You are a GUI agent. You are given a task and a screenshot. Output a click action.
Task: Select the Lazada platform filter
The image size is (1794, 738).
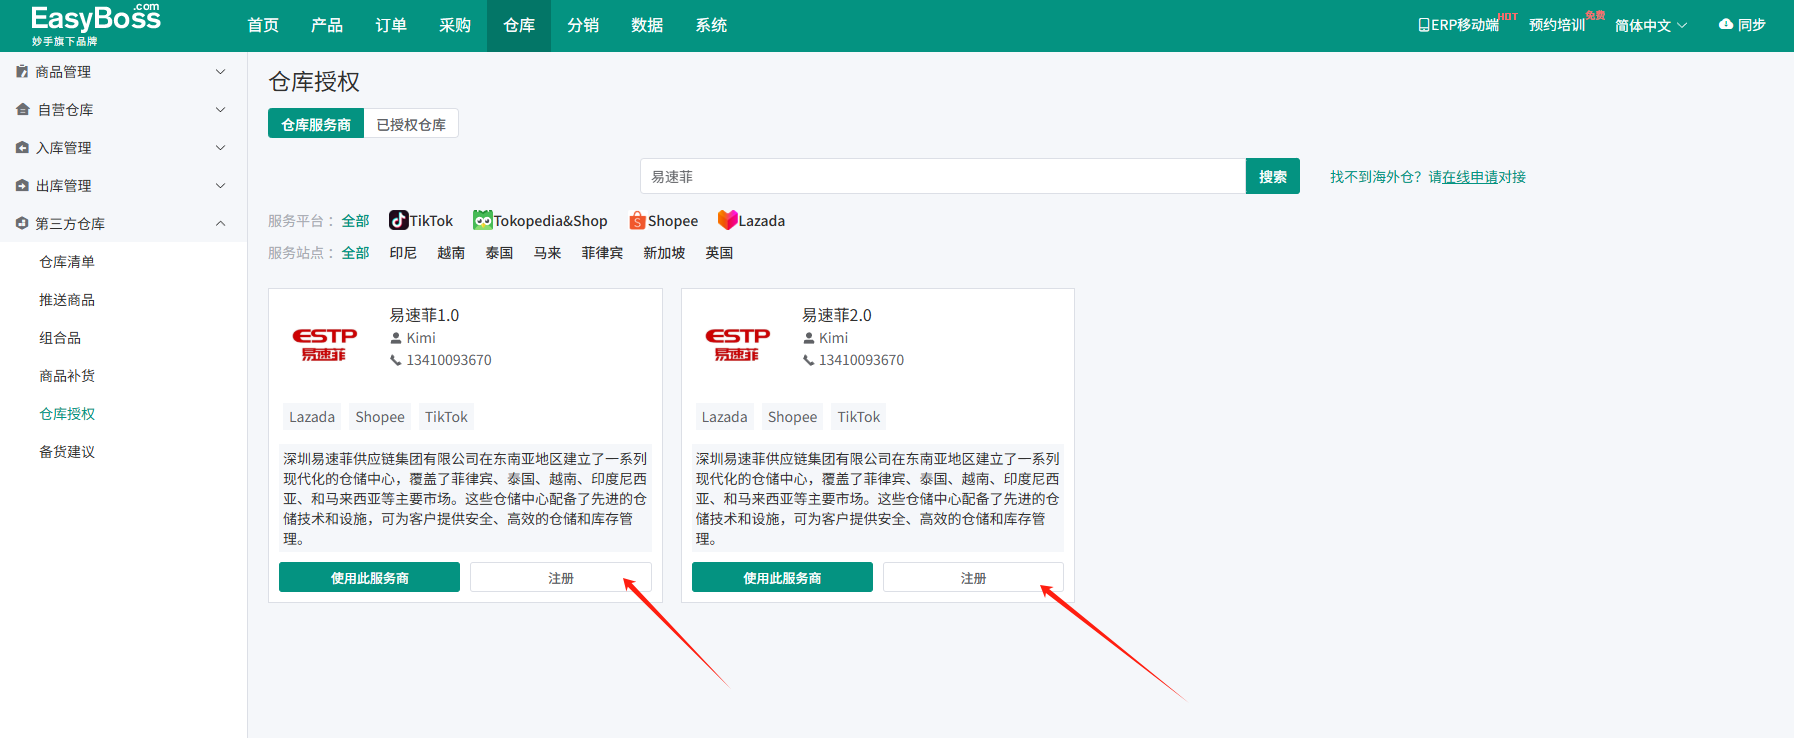[751, 221]
